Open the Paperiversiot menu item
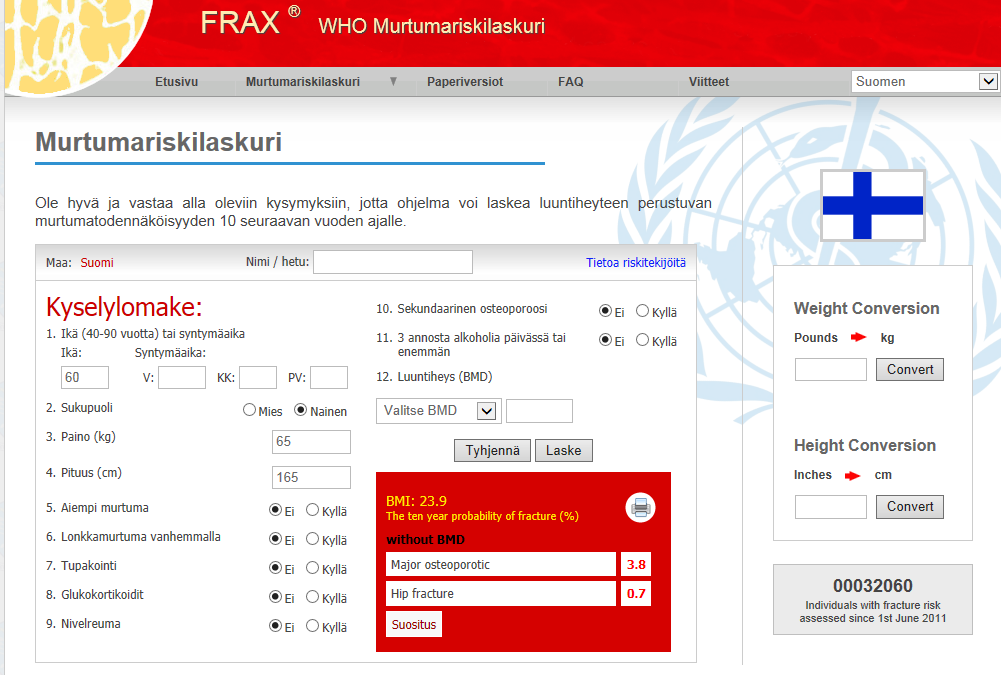Image resolution: width=1001 pixels, height=675 pixels. click(x=465, y=82)
